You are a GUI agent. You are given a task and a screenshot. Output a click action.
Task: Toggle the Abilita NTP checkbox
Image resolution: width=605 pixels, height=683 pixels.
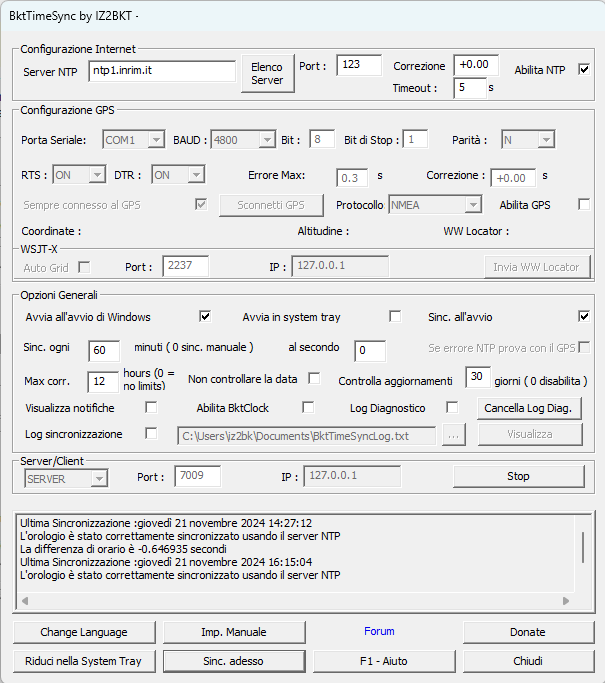[x=584, y=69]
